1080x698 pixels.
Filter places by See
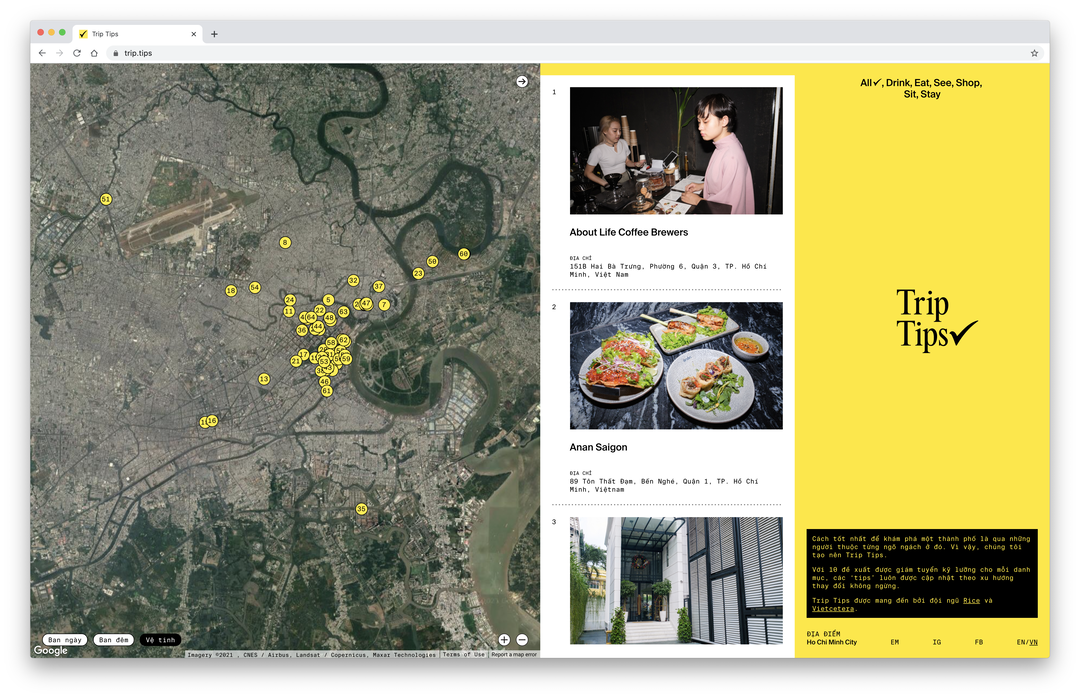coord(942,83)
